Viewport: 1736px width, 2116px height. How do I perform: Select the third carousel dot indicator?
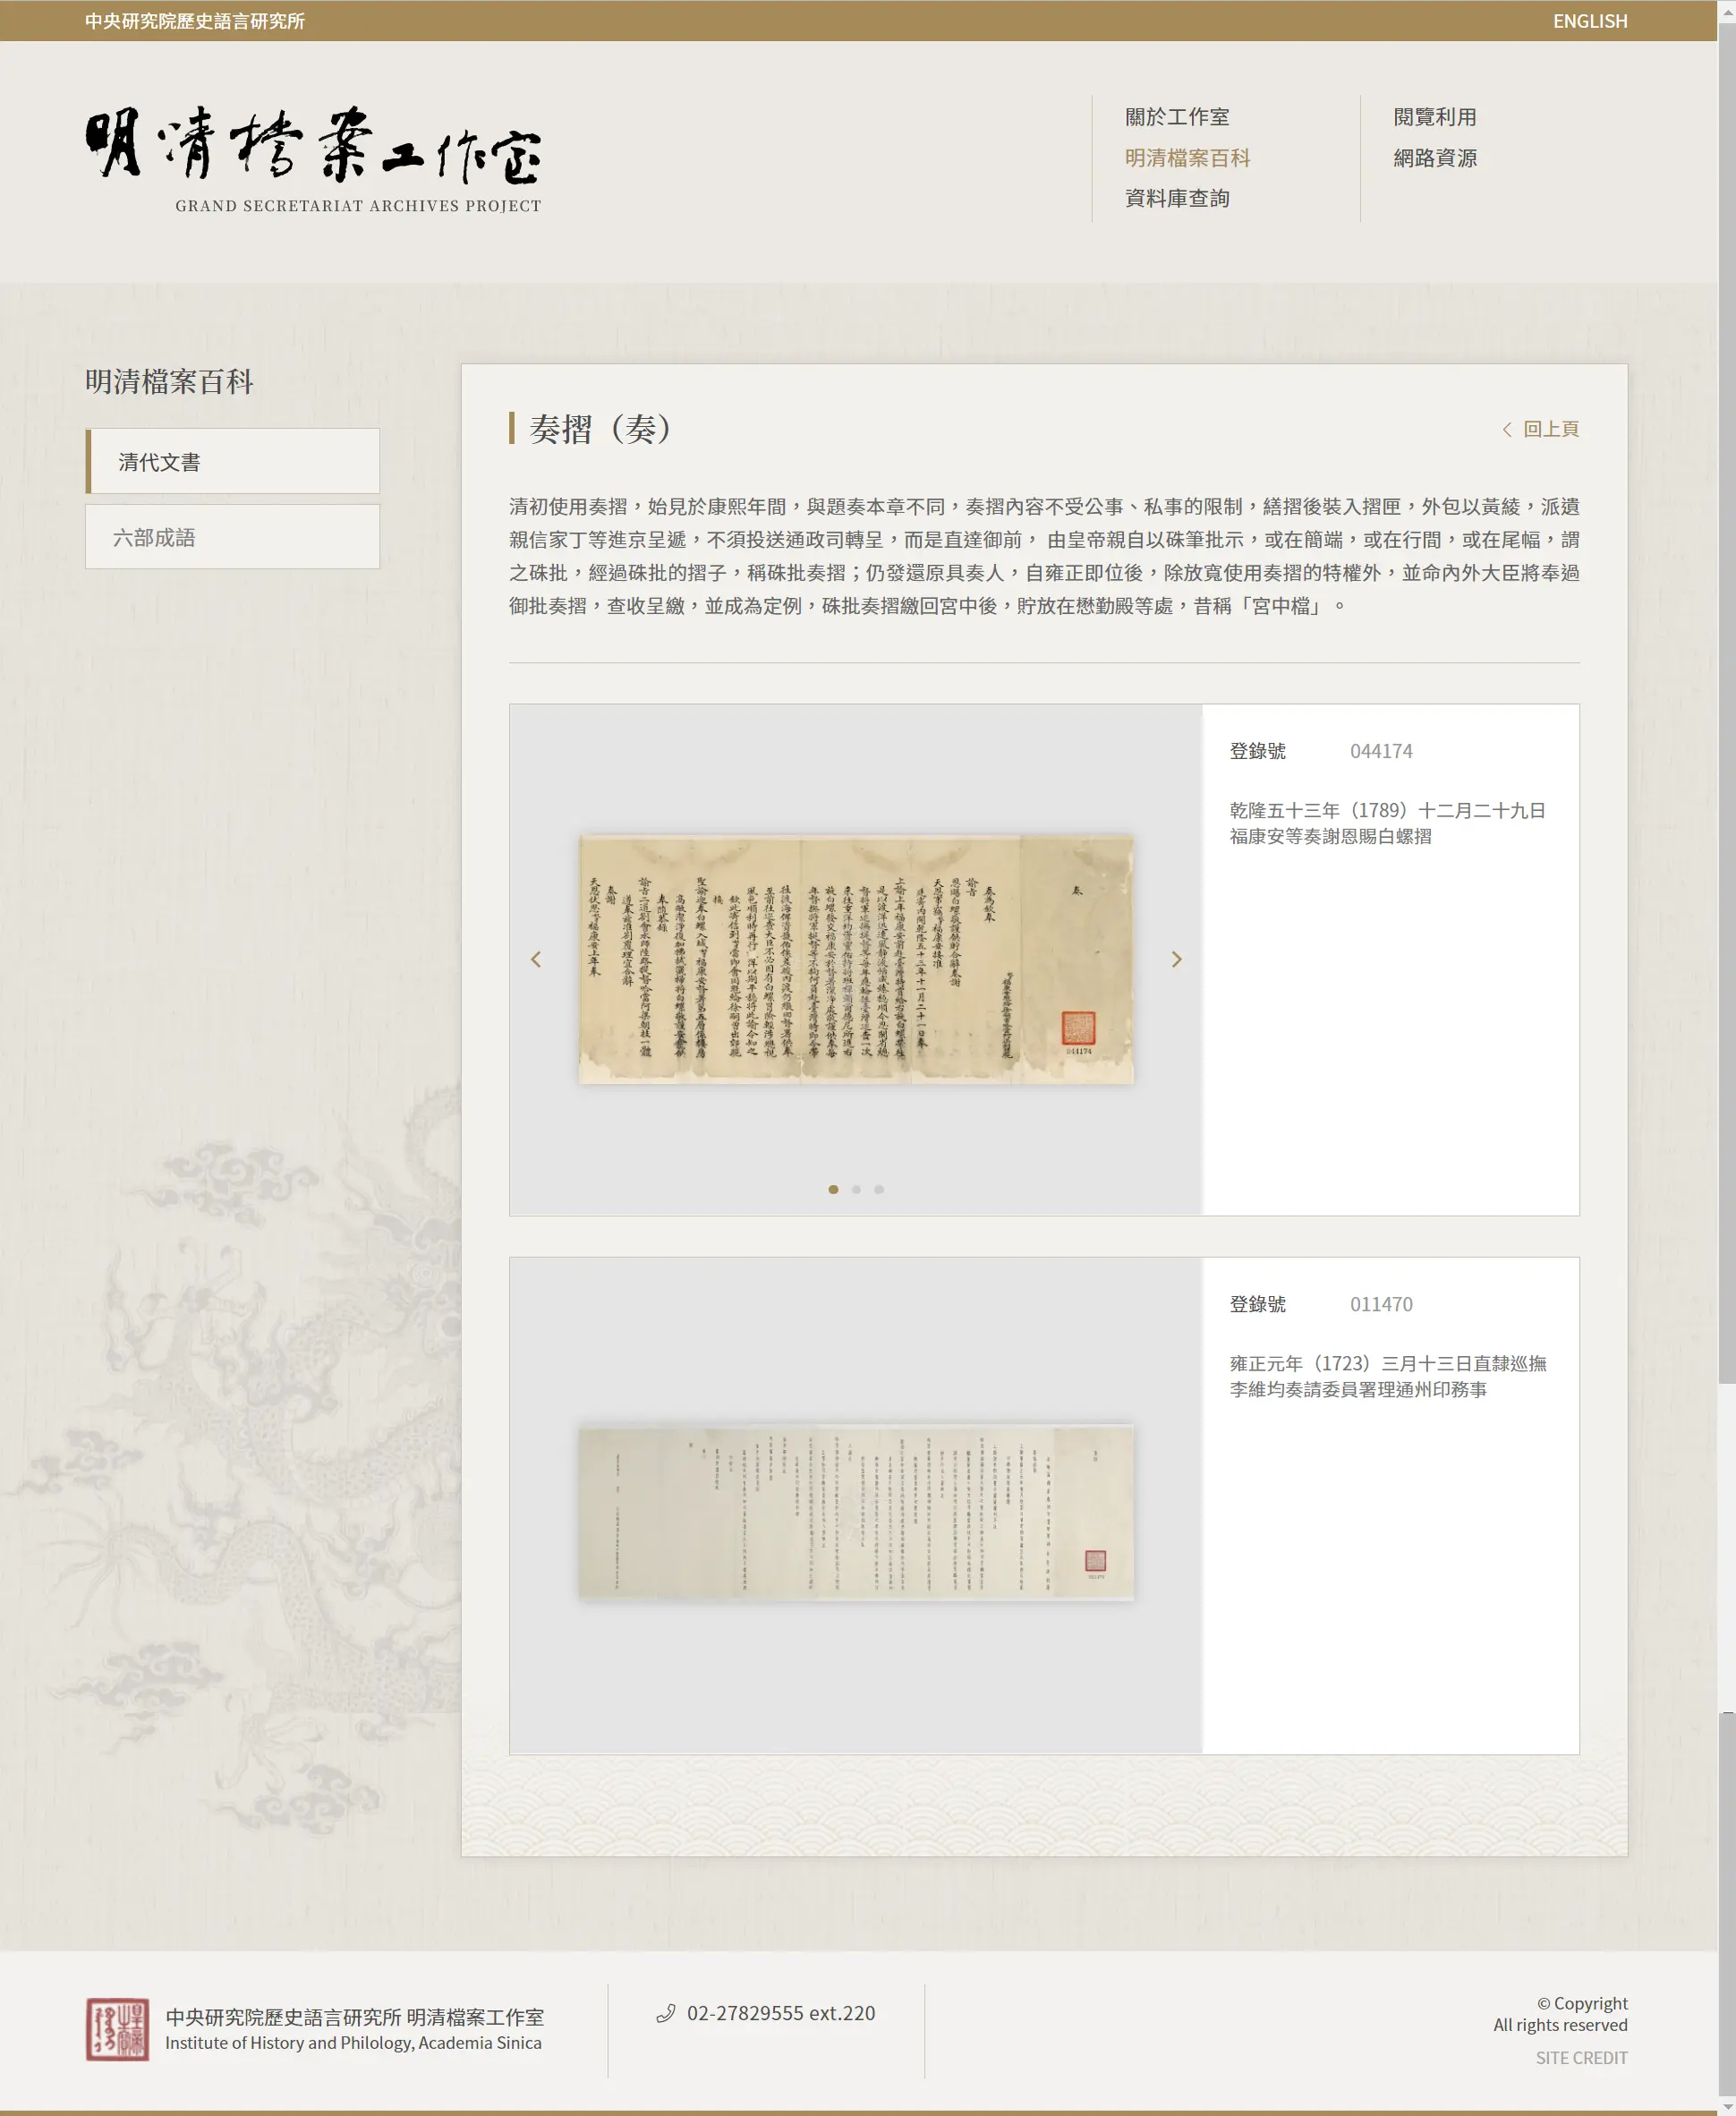[879, 1189]
